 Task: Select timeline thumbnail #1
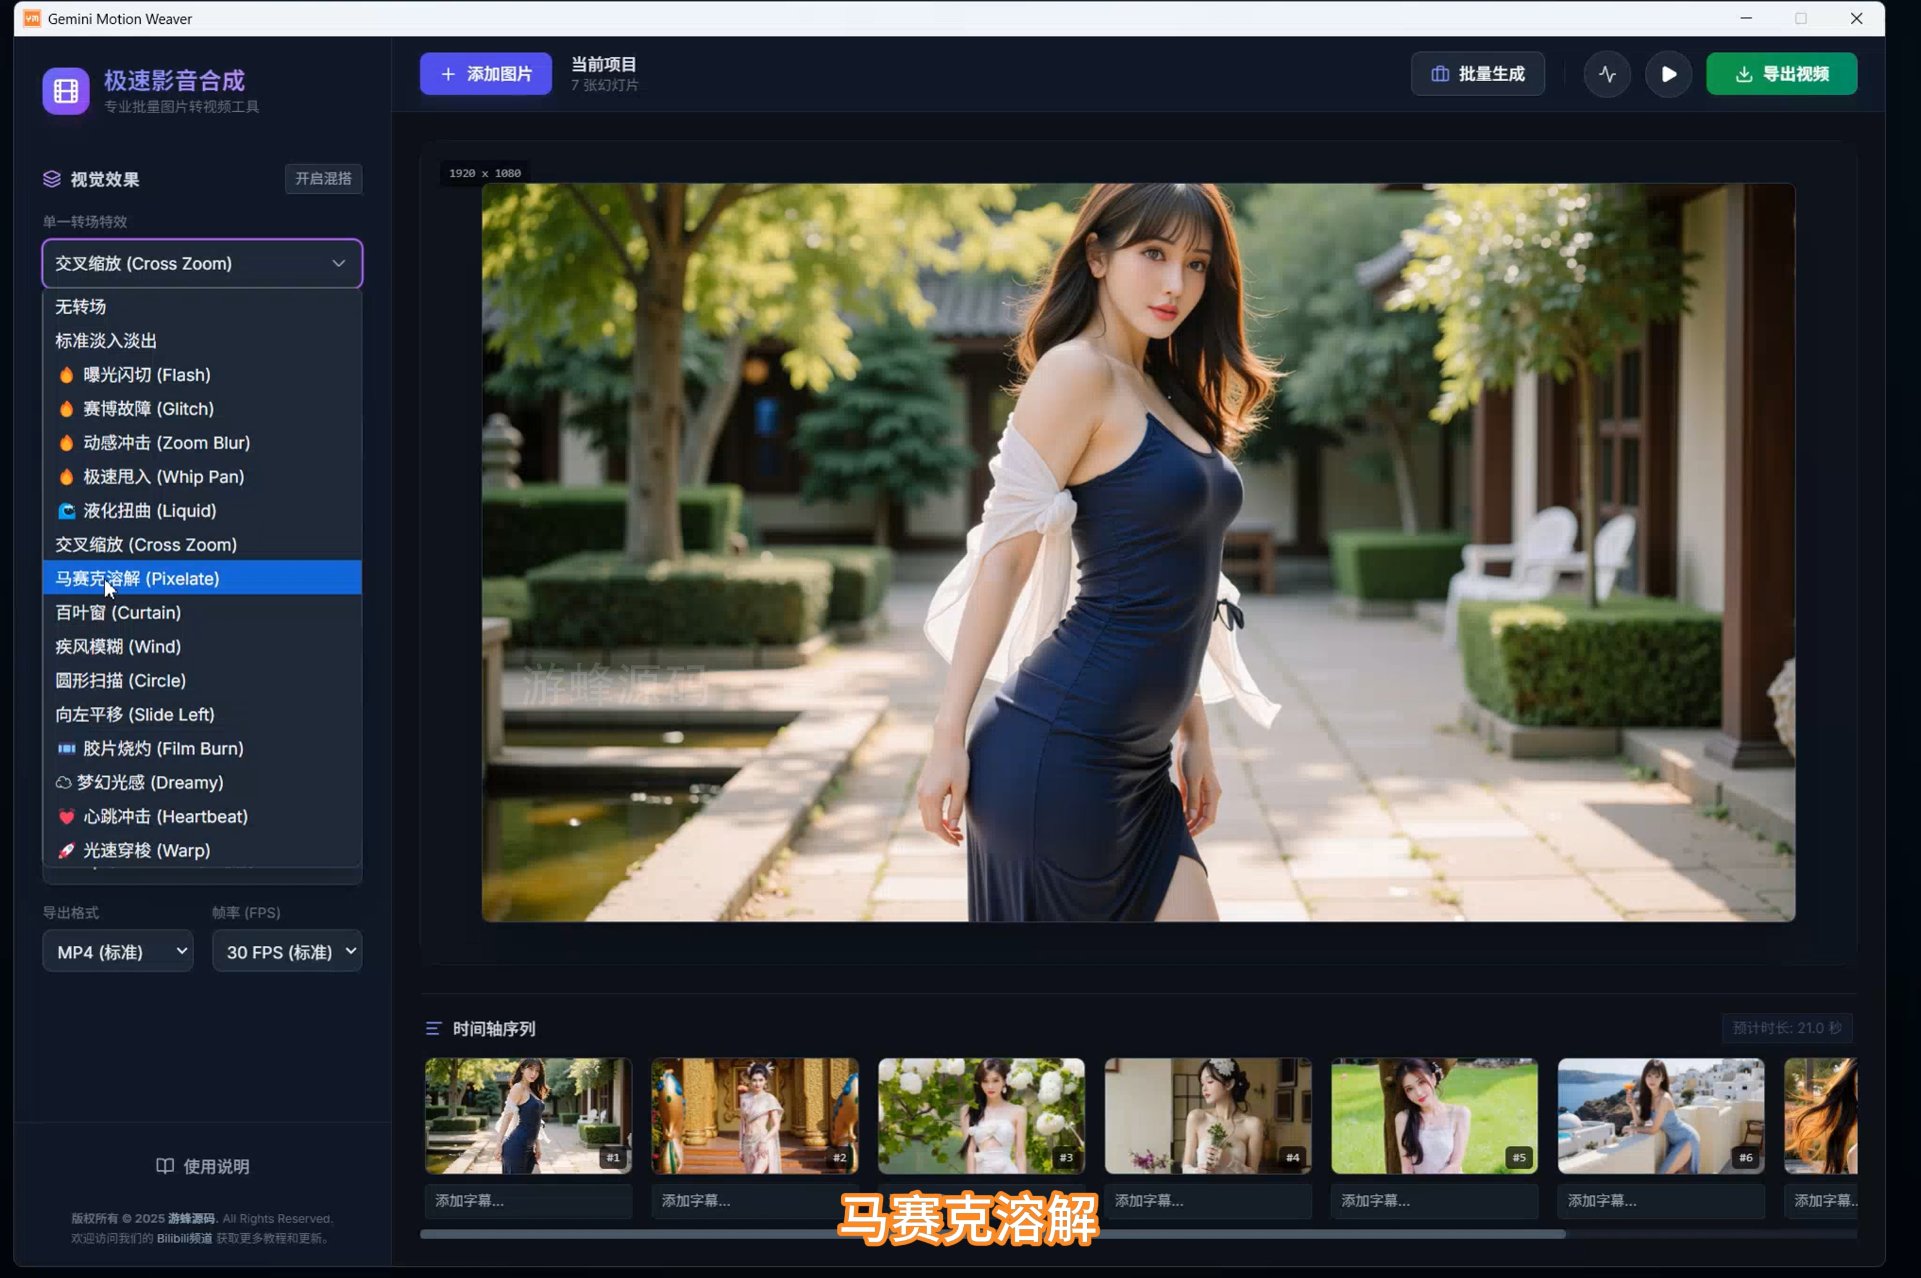tap(528, 1116)
